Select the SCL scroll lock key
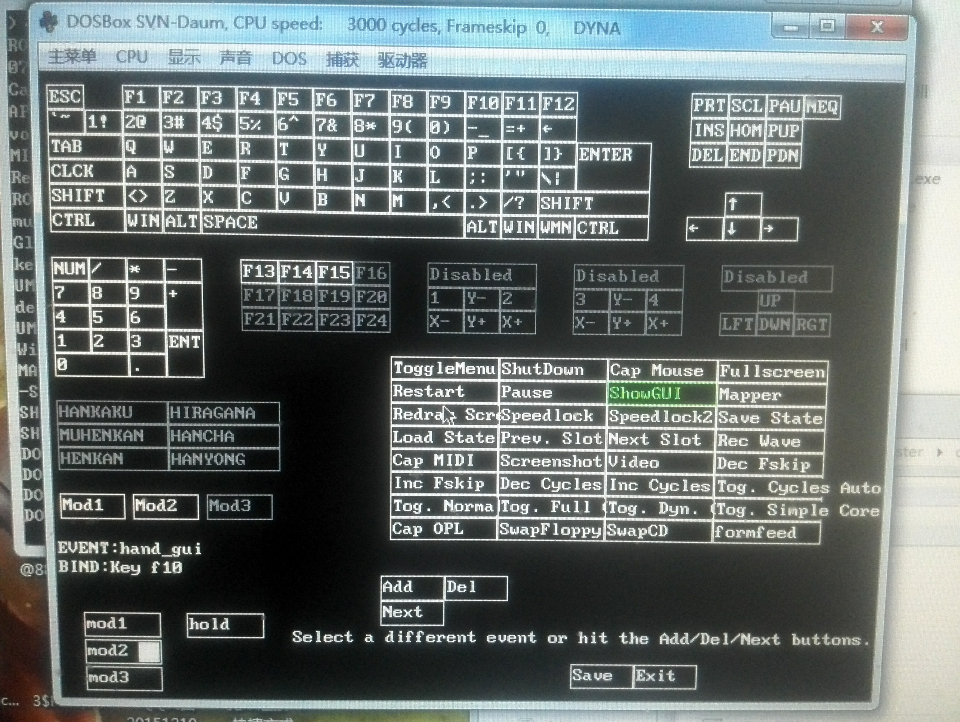 [x=747, y=107]
